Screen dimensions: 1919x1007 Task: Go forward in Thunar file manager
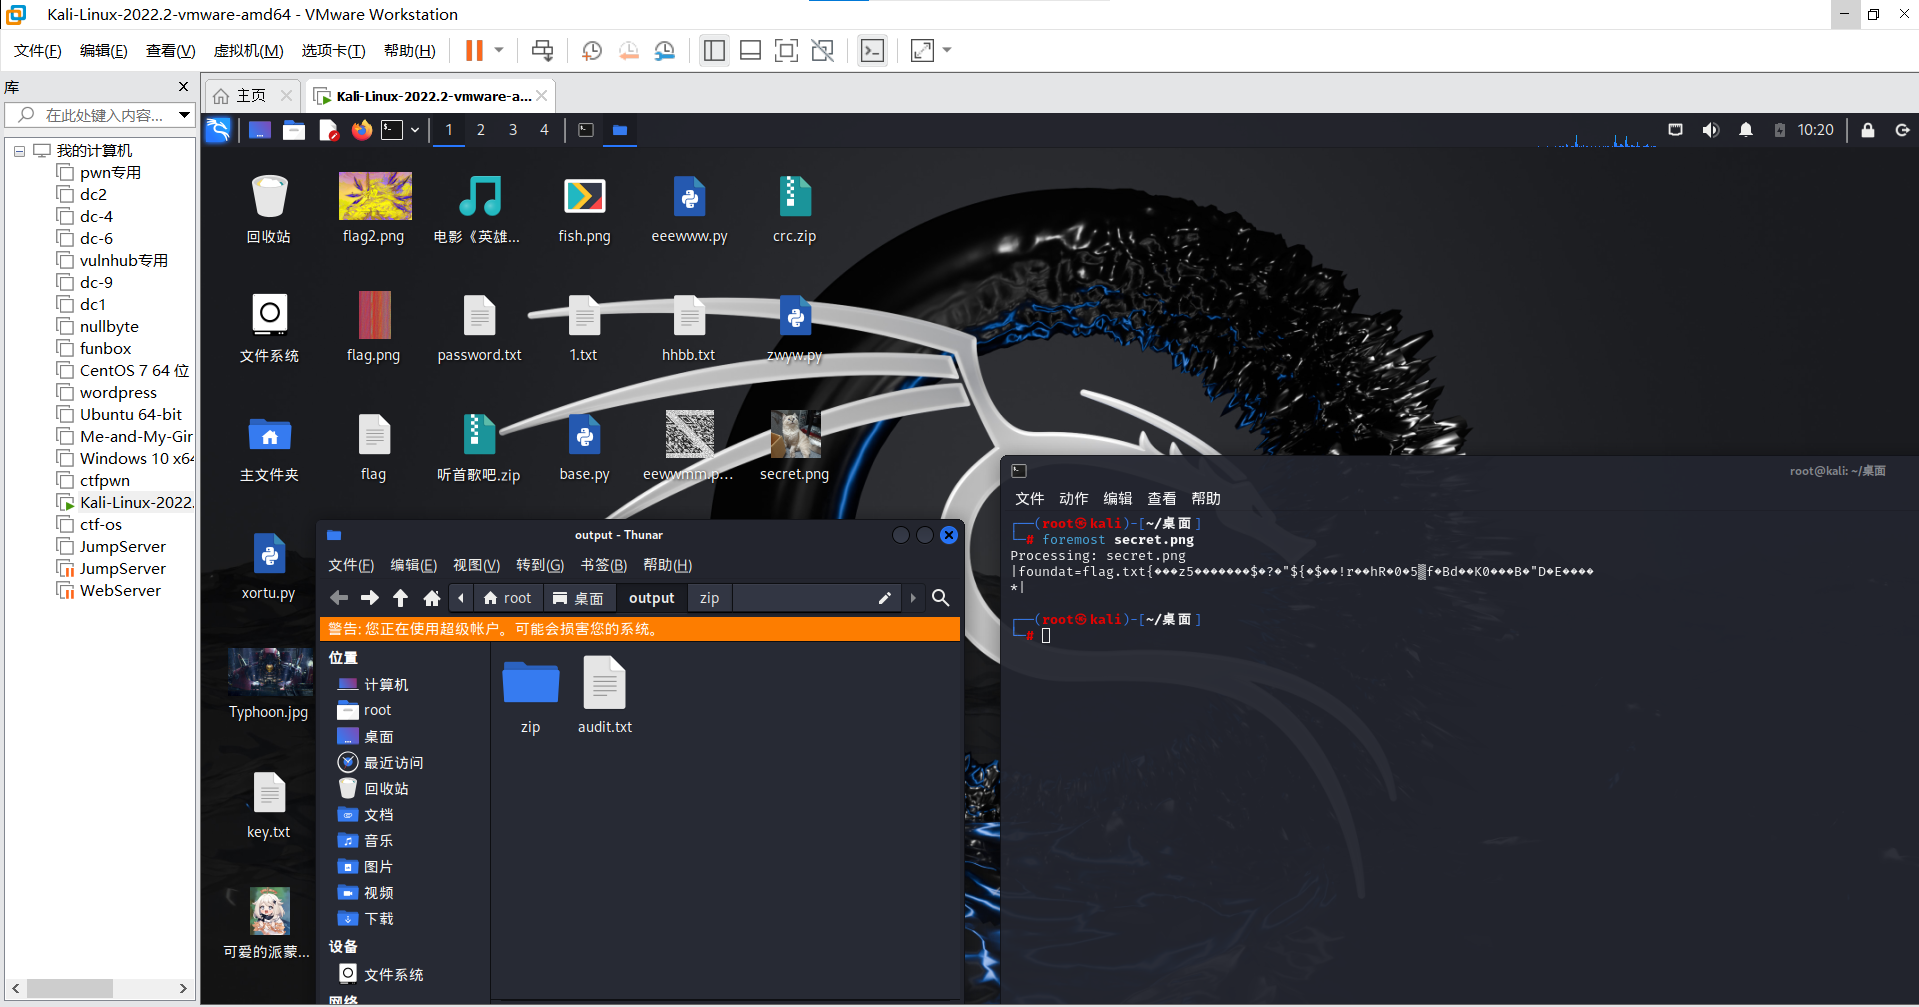tap(370, 598)
